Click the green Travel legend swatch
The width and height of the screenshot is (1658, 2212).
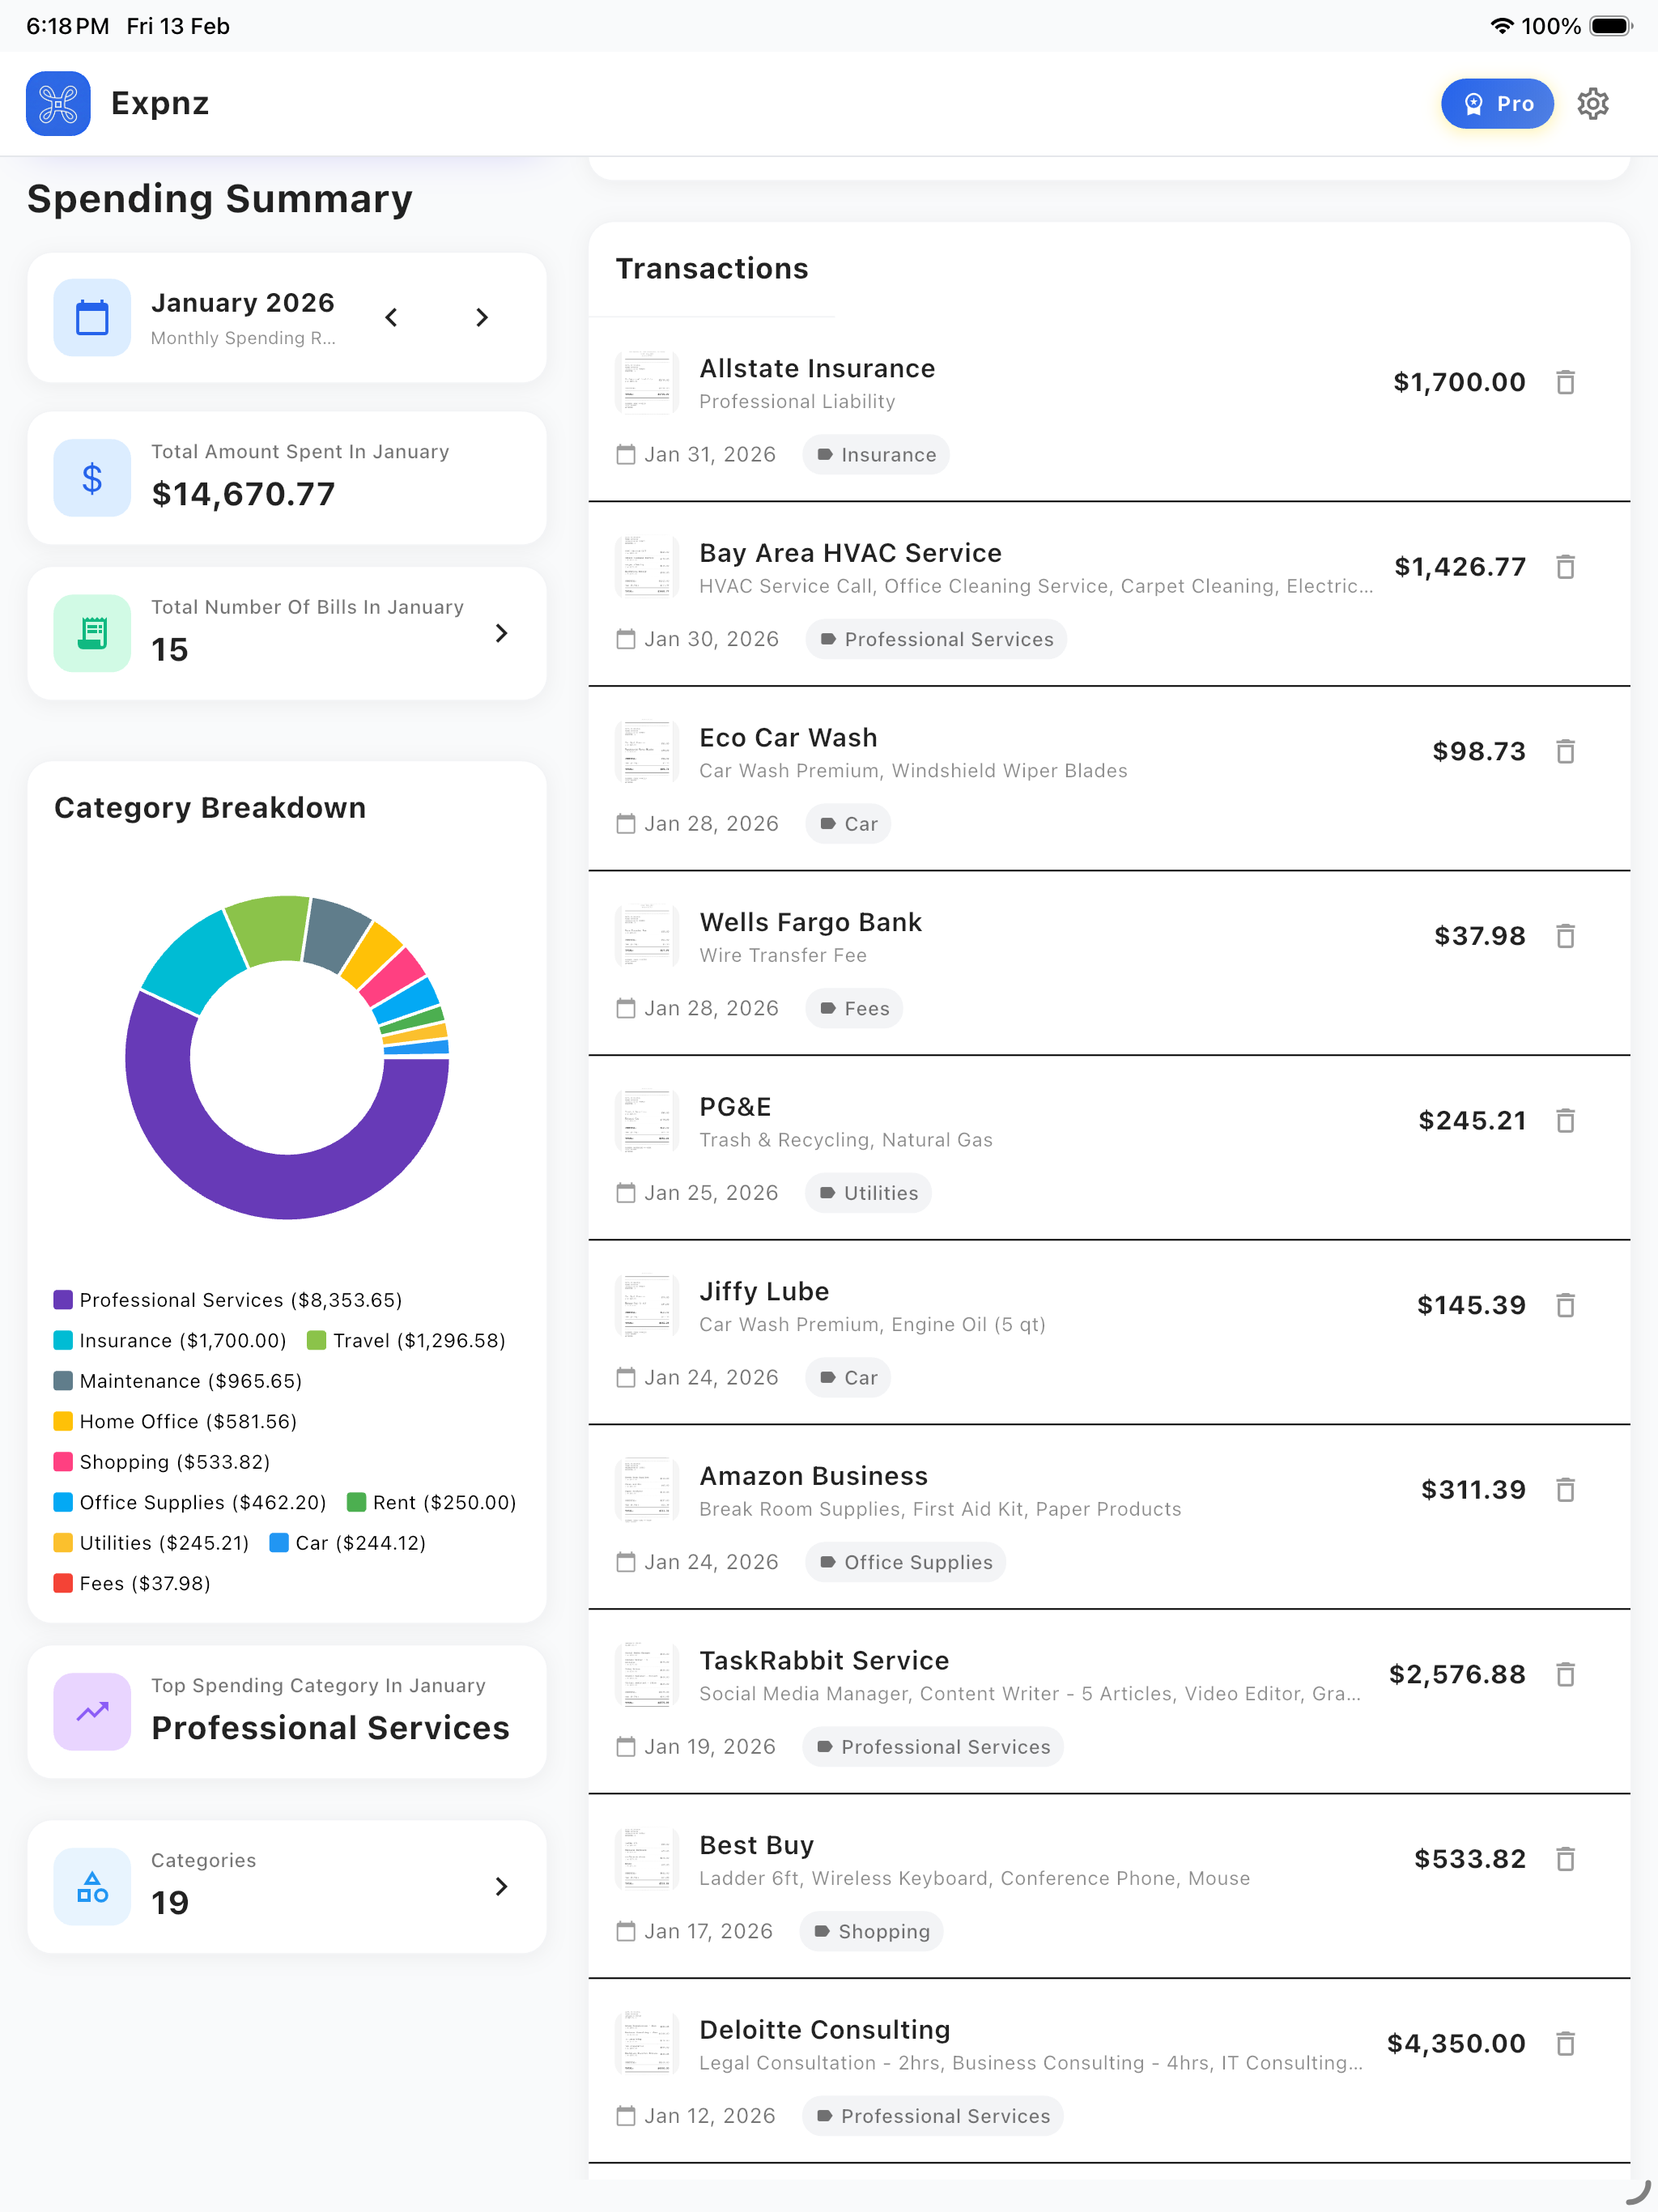click(316, 1341)
